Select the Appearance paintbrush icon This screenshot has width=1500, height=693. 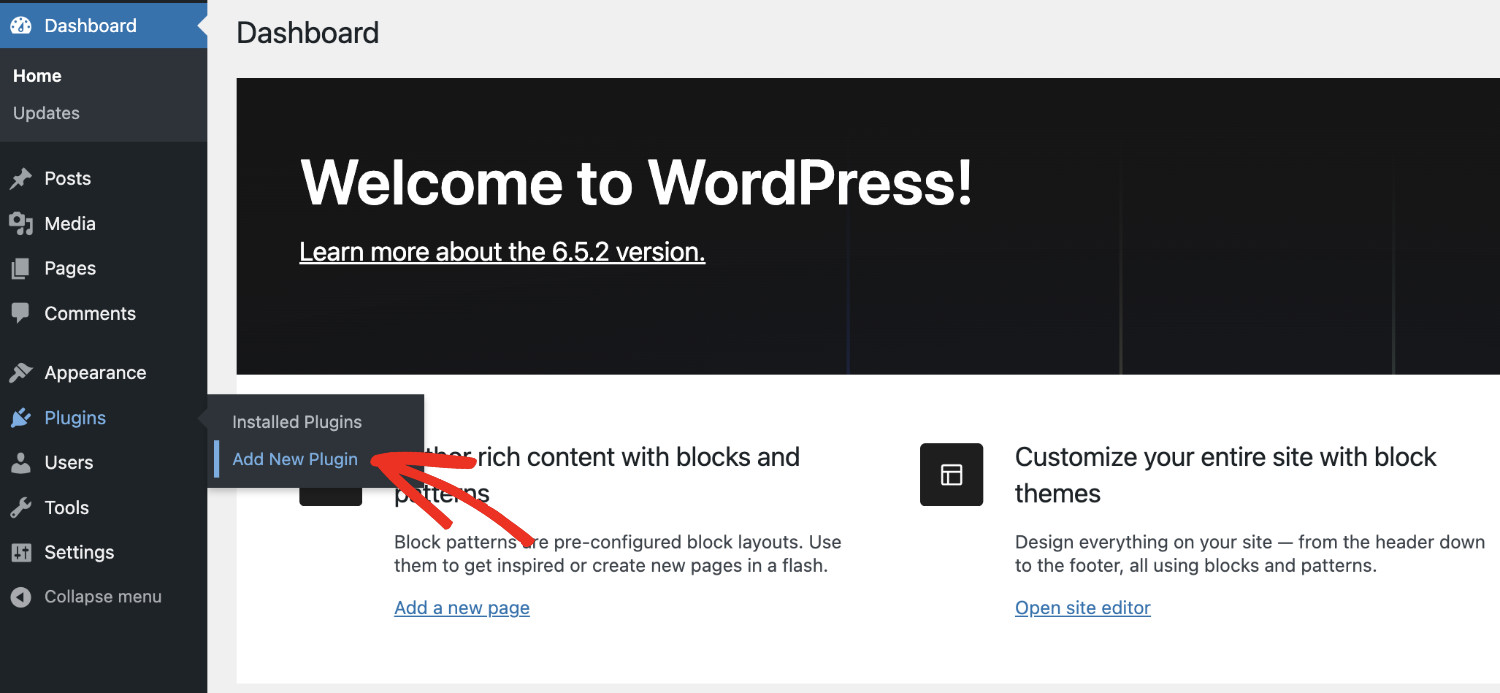[21, 372]
